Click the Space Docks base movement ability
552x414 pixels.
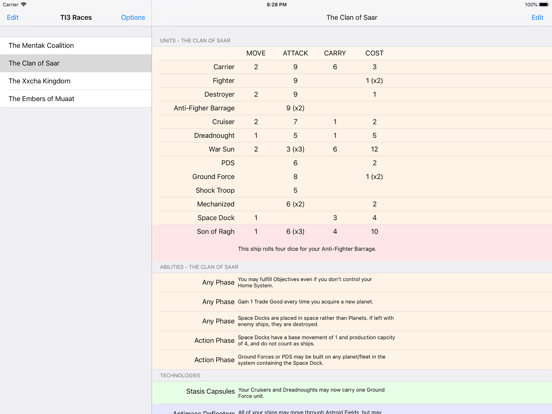pos(352,340)
